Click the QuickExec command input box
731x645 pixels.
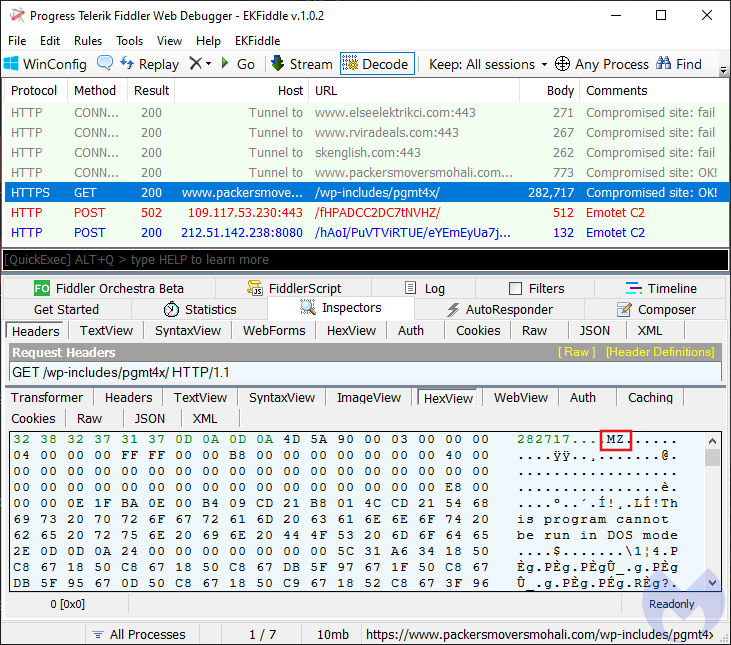tap(365, 260)
